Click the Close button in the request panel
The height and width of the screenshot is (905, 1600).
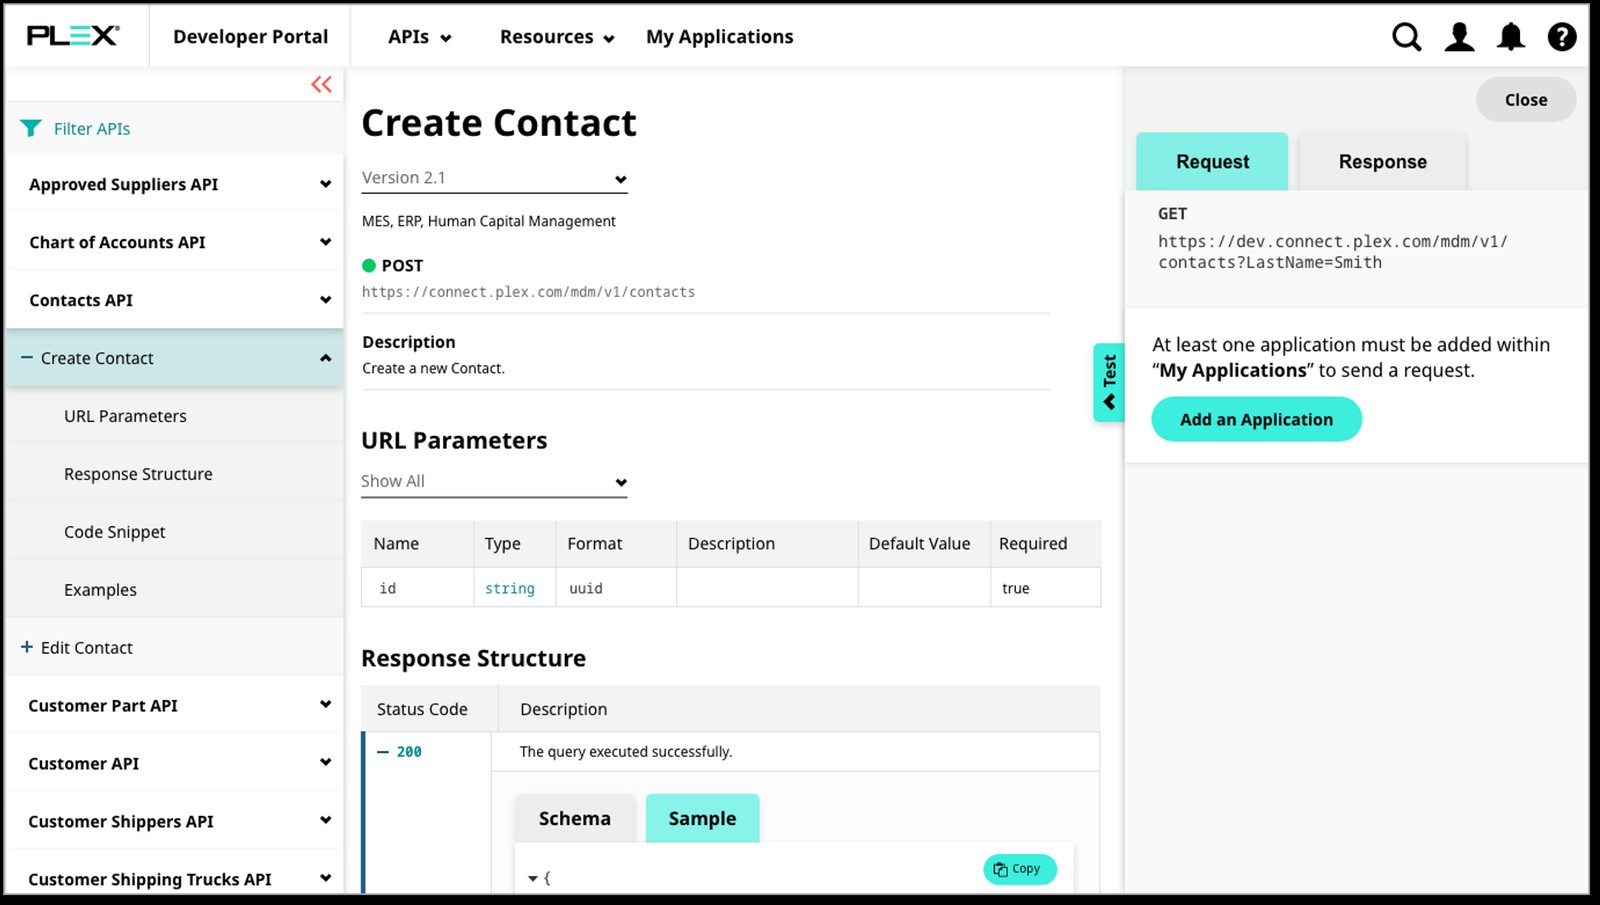1525,99
